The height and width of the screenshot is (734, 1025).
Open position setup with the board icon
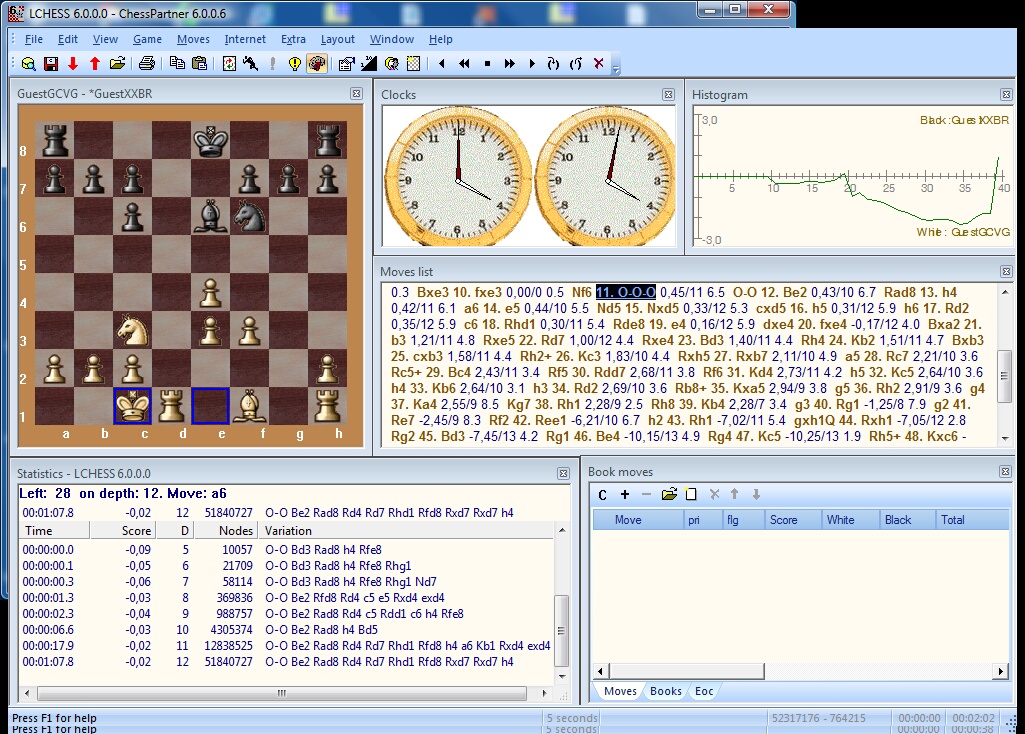(x=413, y=64)
